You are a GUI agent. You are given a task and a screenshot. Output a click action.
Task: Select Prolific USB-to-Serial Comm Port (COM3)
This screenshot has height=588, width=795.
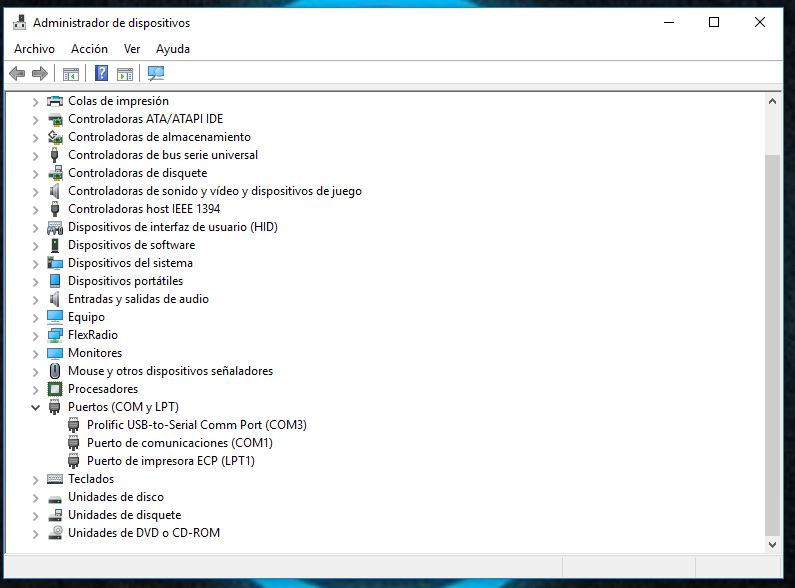coord(196,425)
